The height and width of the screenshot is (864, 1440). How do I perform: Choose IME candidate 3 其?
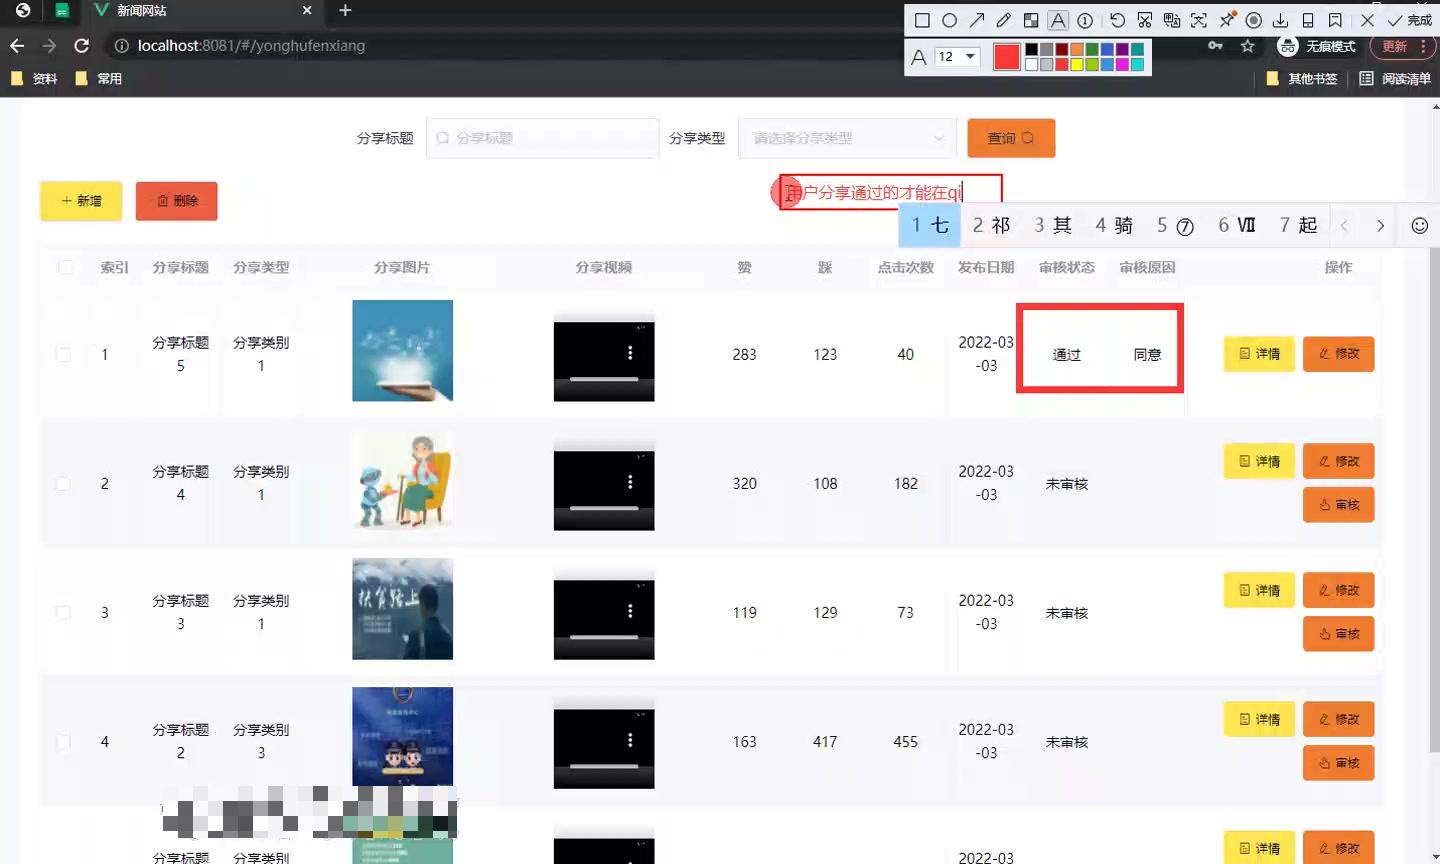coord(1053,225)
